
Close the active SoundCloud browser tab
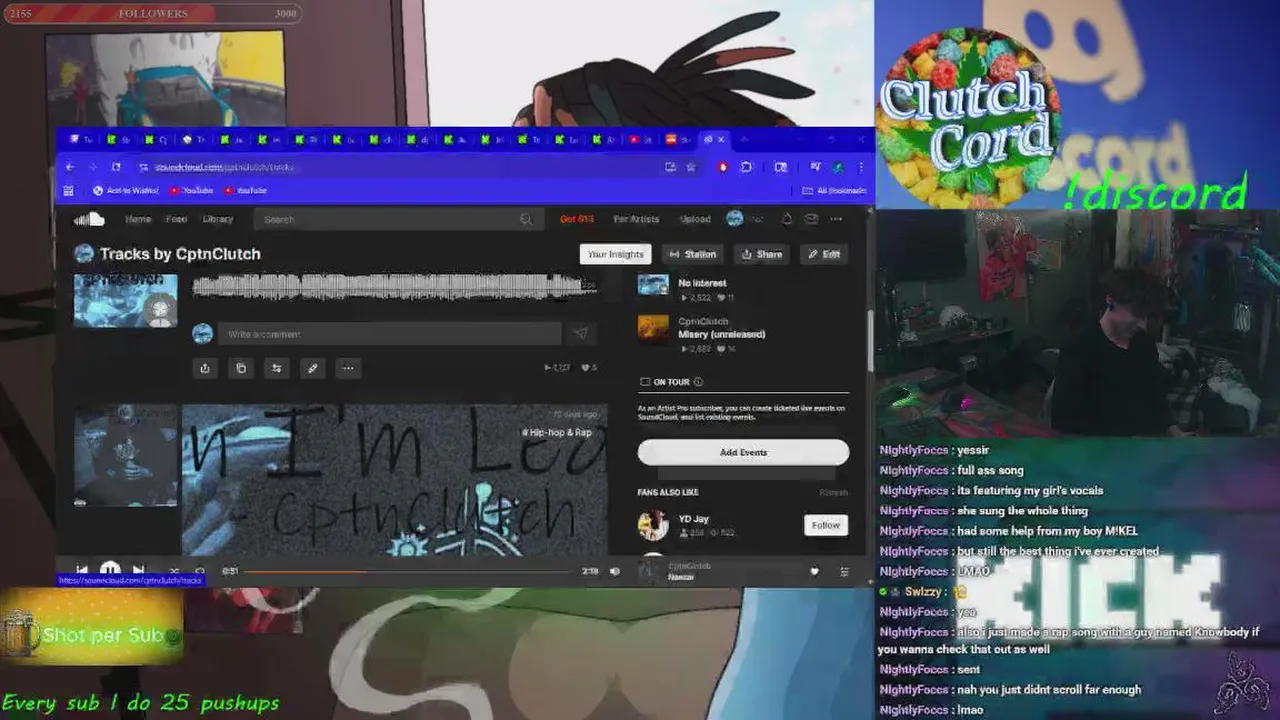tap(721, 139)
